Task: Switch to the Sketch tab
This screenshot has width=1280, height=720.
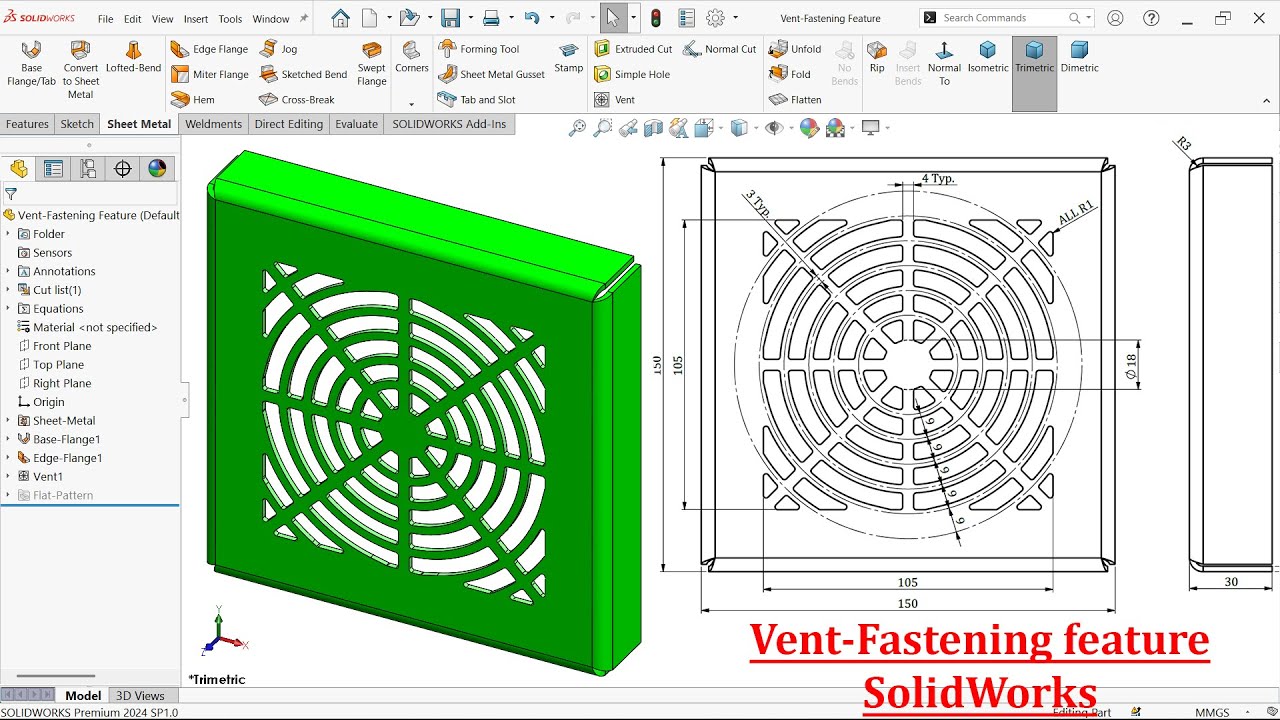Action: coord(77,124)
